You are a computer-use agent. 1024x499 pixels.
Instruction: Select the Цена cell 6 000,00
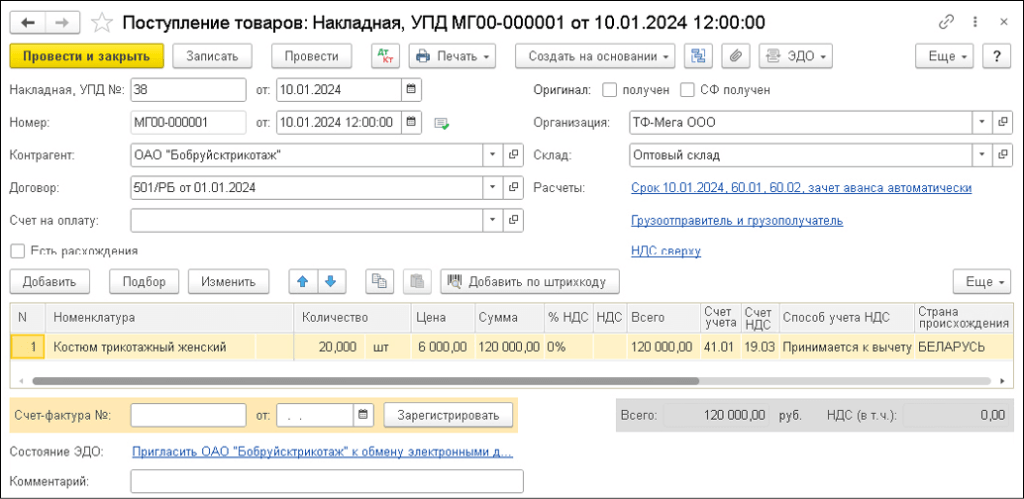click(x=441, y=347)
